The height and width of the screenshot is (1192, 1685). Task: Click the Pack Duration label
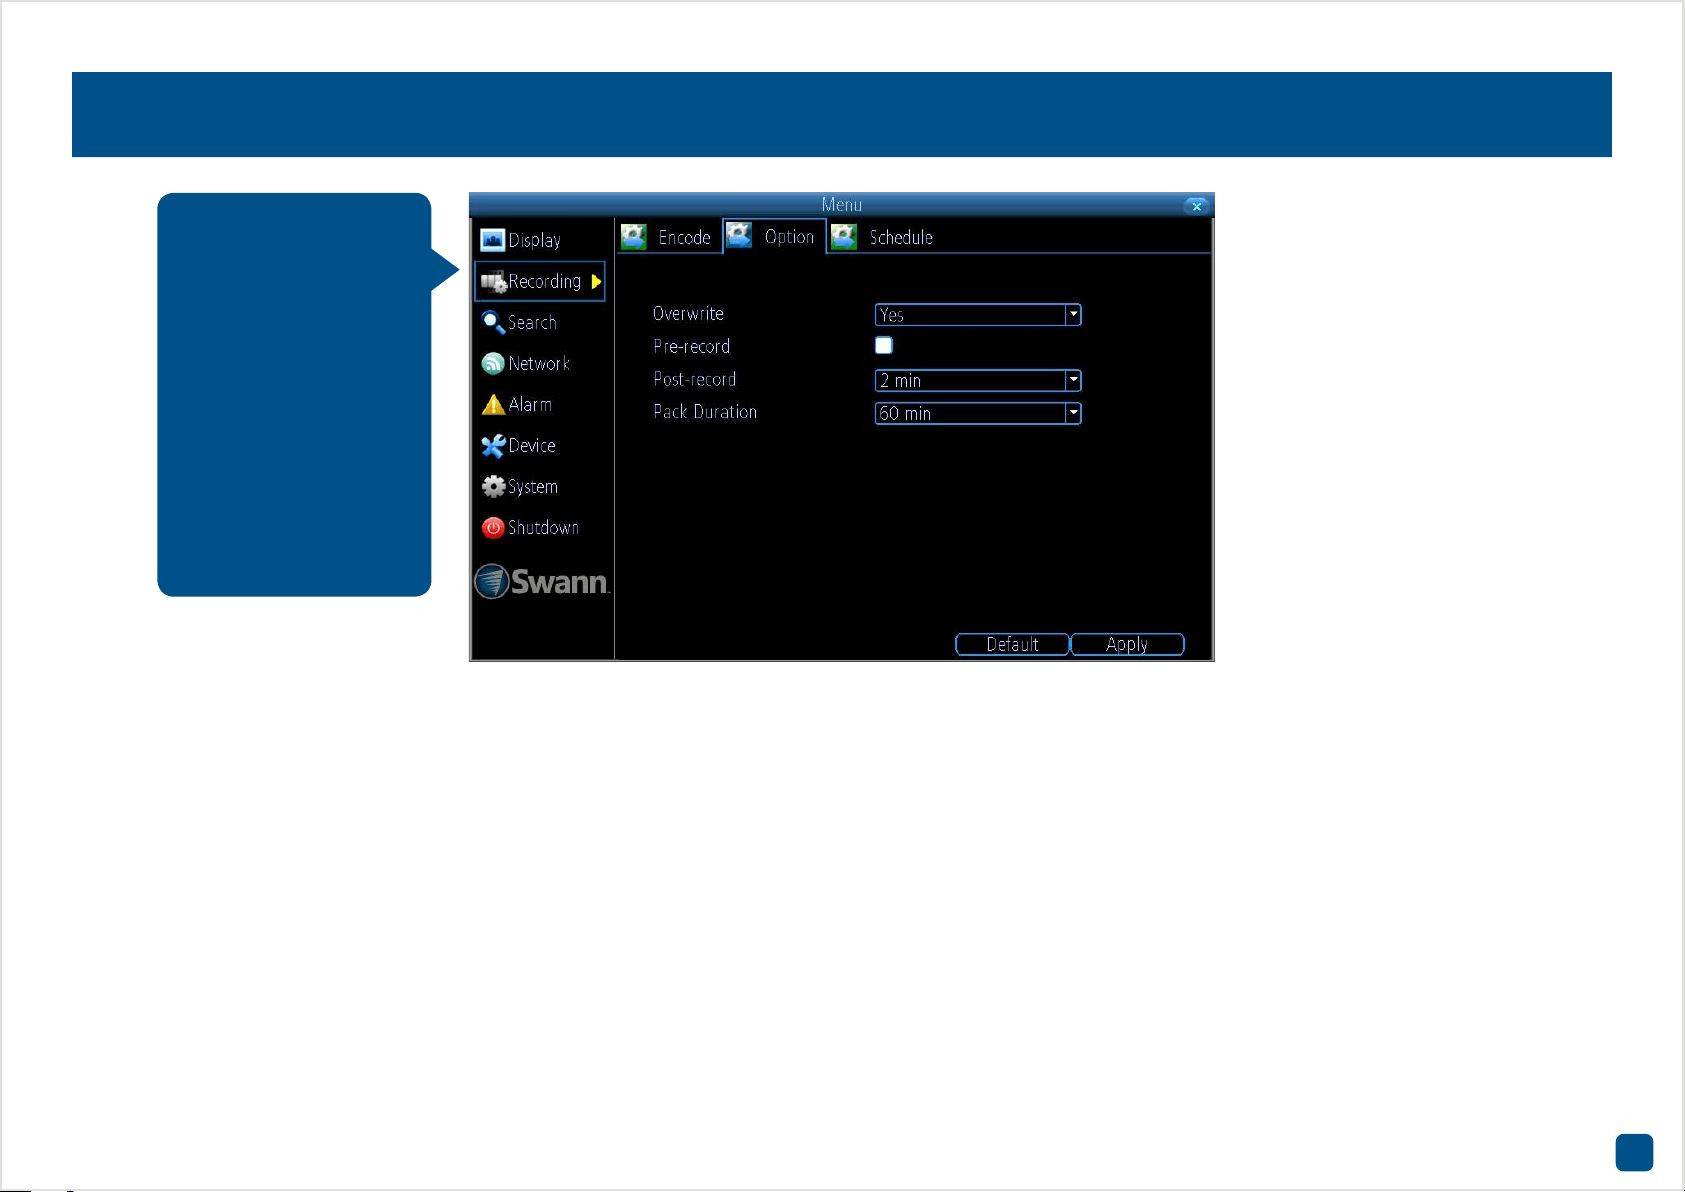click(x=705, y=412)
